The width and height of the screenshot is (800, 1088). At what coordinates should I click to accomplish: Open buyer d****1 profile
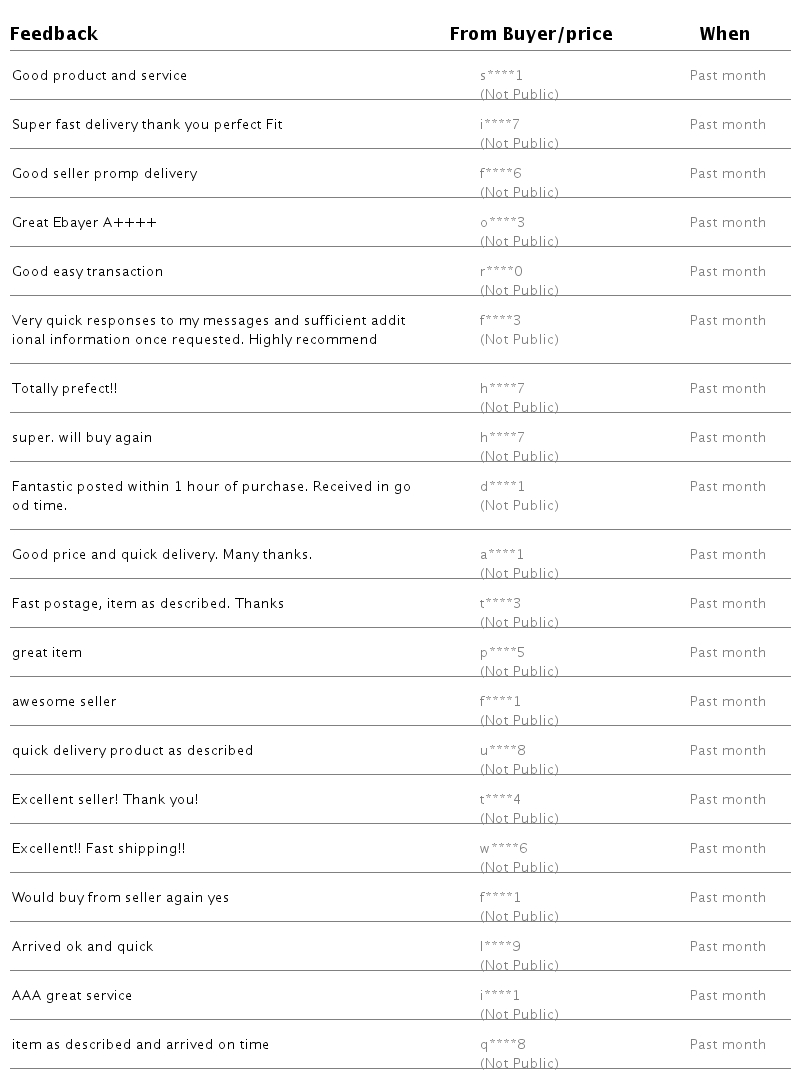tap(502, 487)
